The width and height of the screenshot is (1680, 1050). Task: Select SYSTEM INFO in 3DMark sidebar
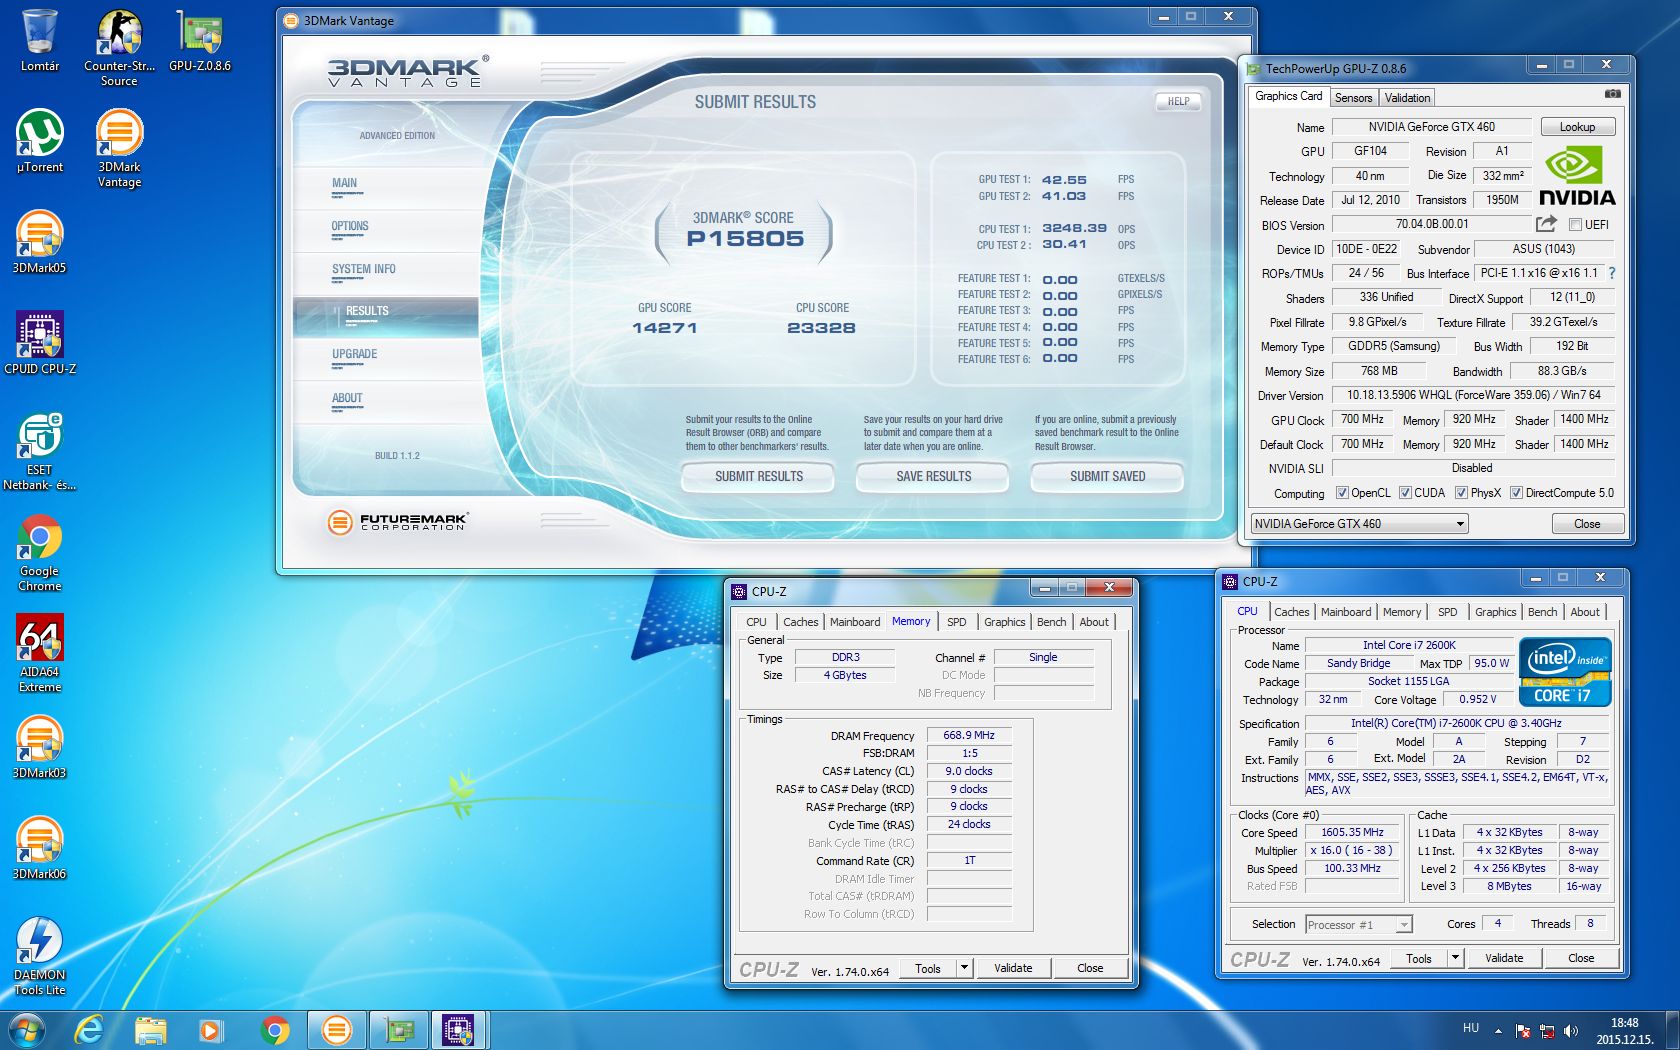[364, 269]
